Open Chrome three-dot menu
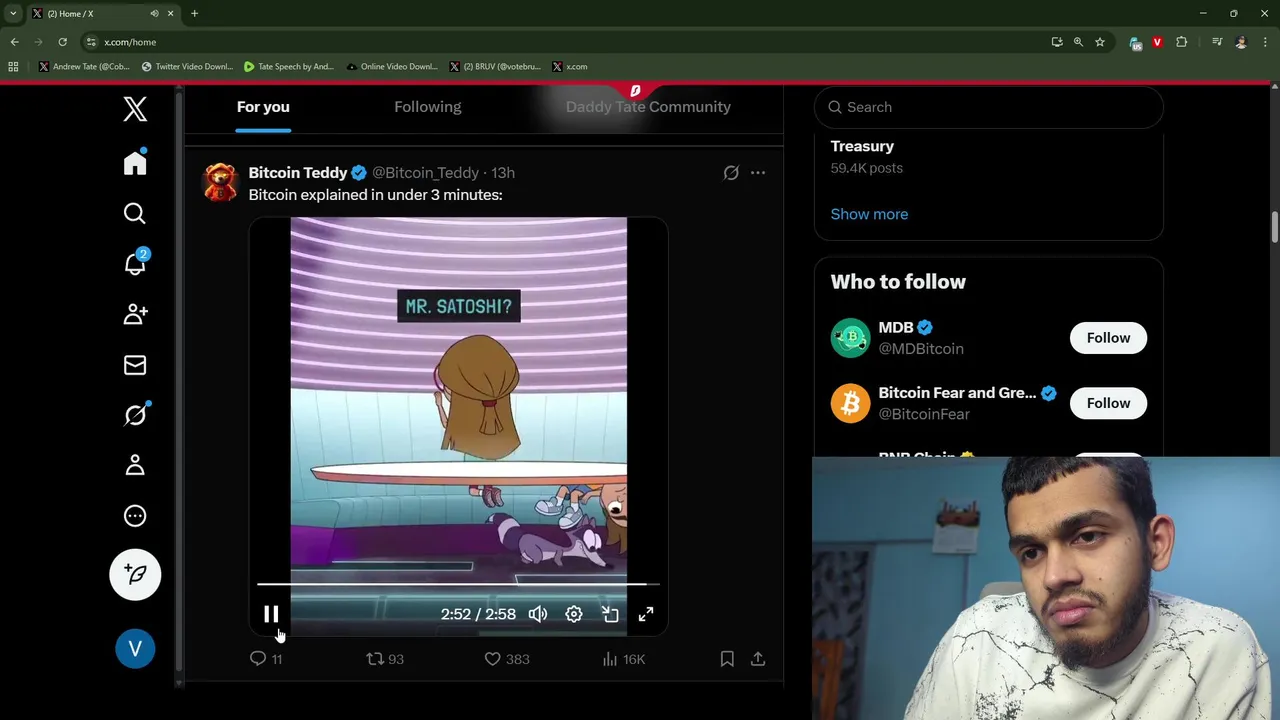 tap(1264, 42)
